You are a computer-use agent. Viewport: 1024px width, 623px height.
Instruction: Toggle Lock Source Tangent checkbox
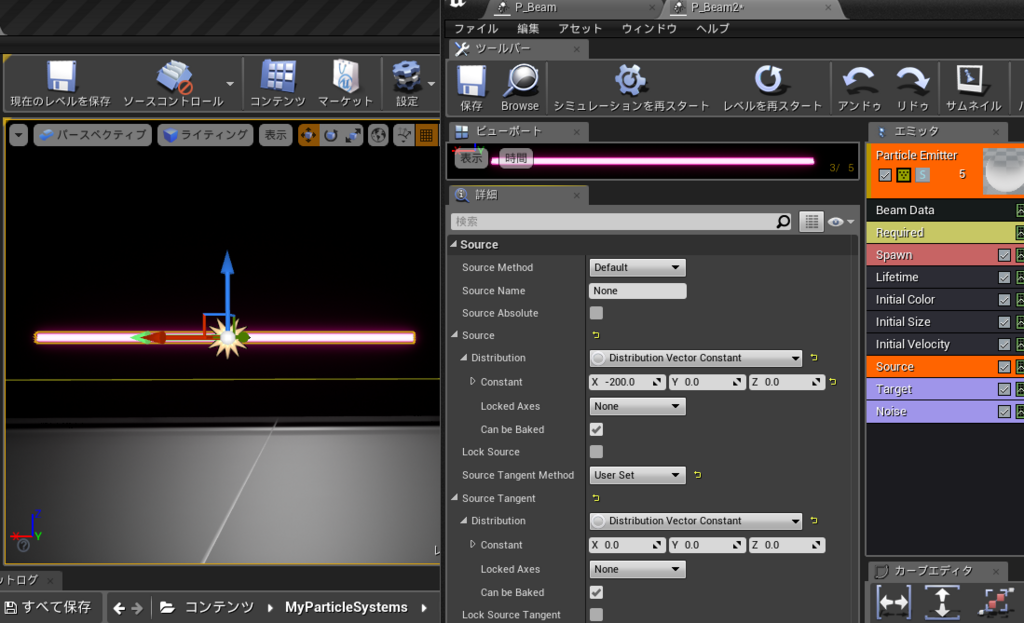click(596, 615)
